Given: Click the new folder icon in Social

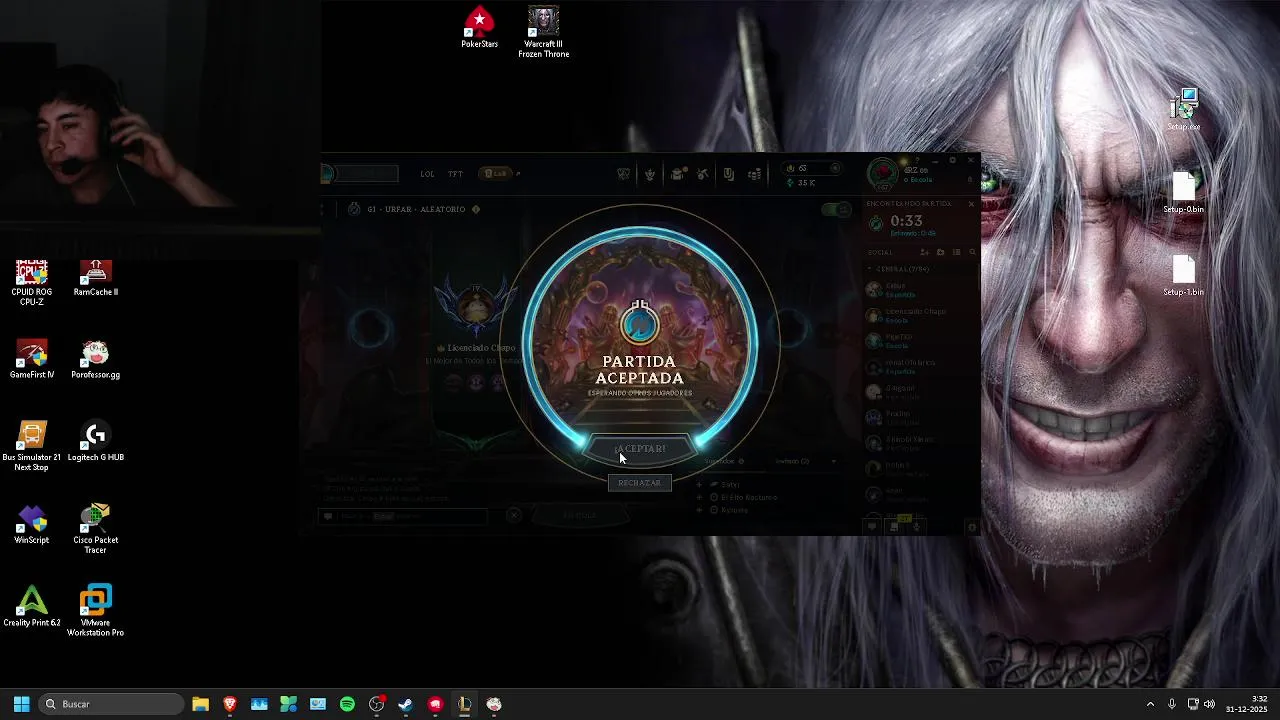Looking at the screenshot, I should tap(941, 252).
